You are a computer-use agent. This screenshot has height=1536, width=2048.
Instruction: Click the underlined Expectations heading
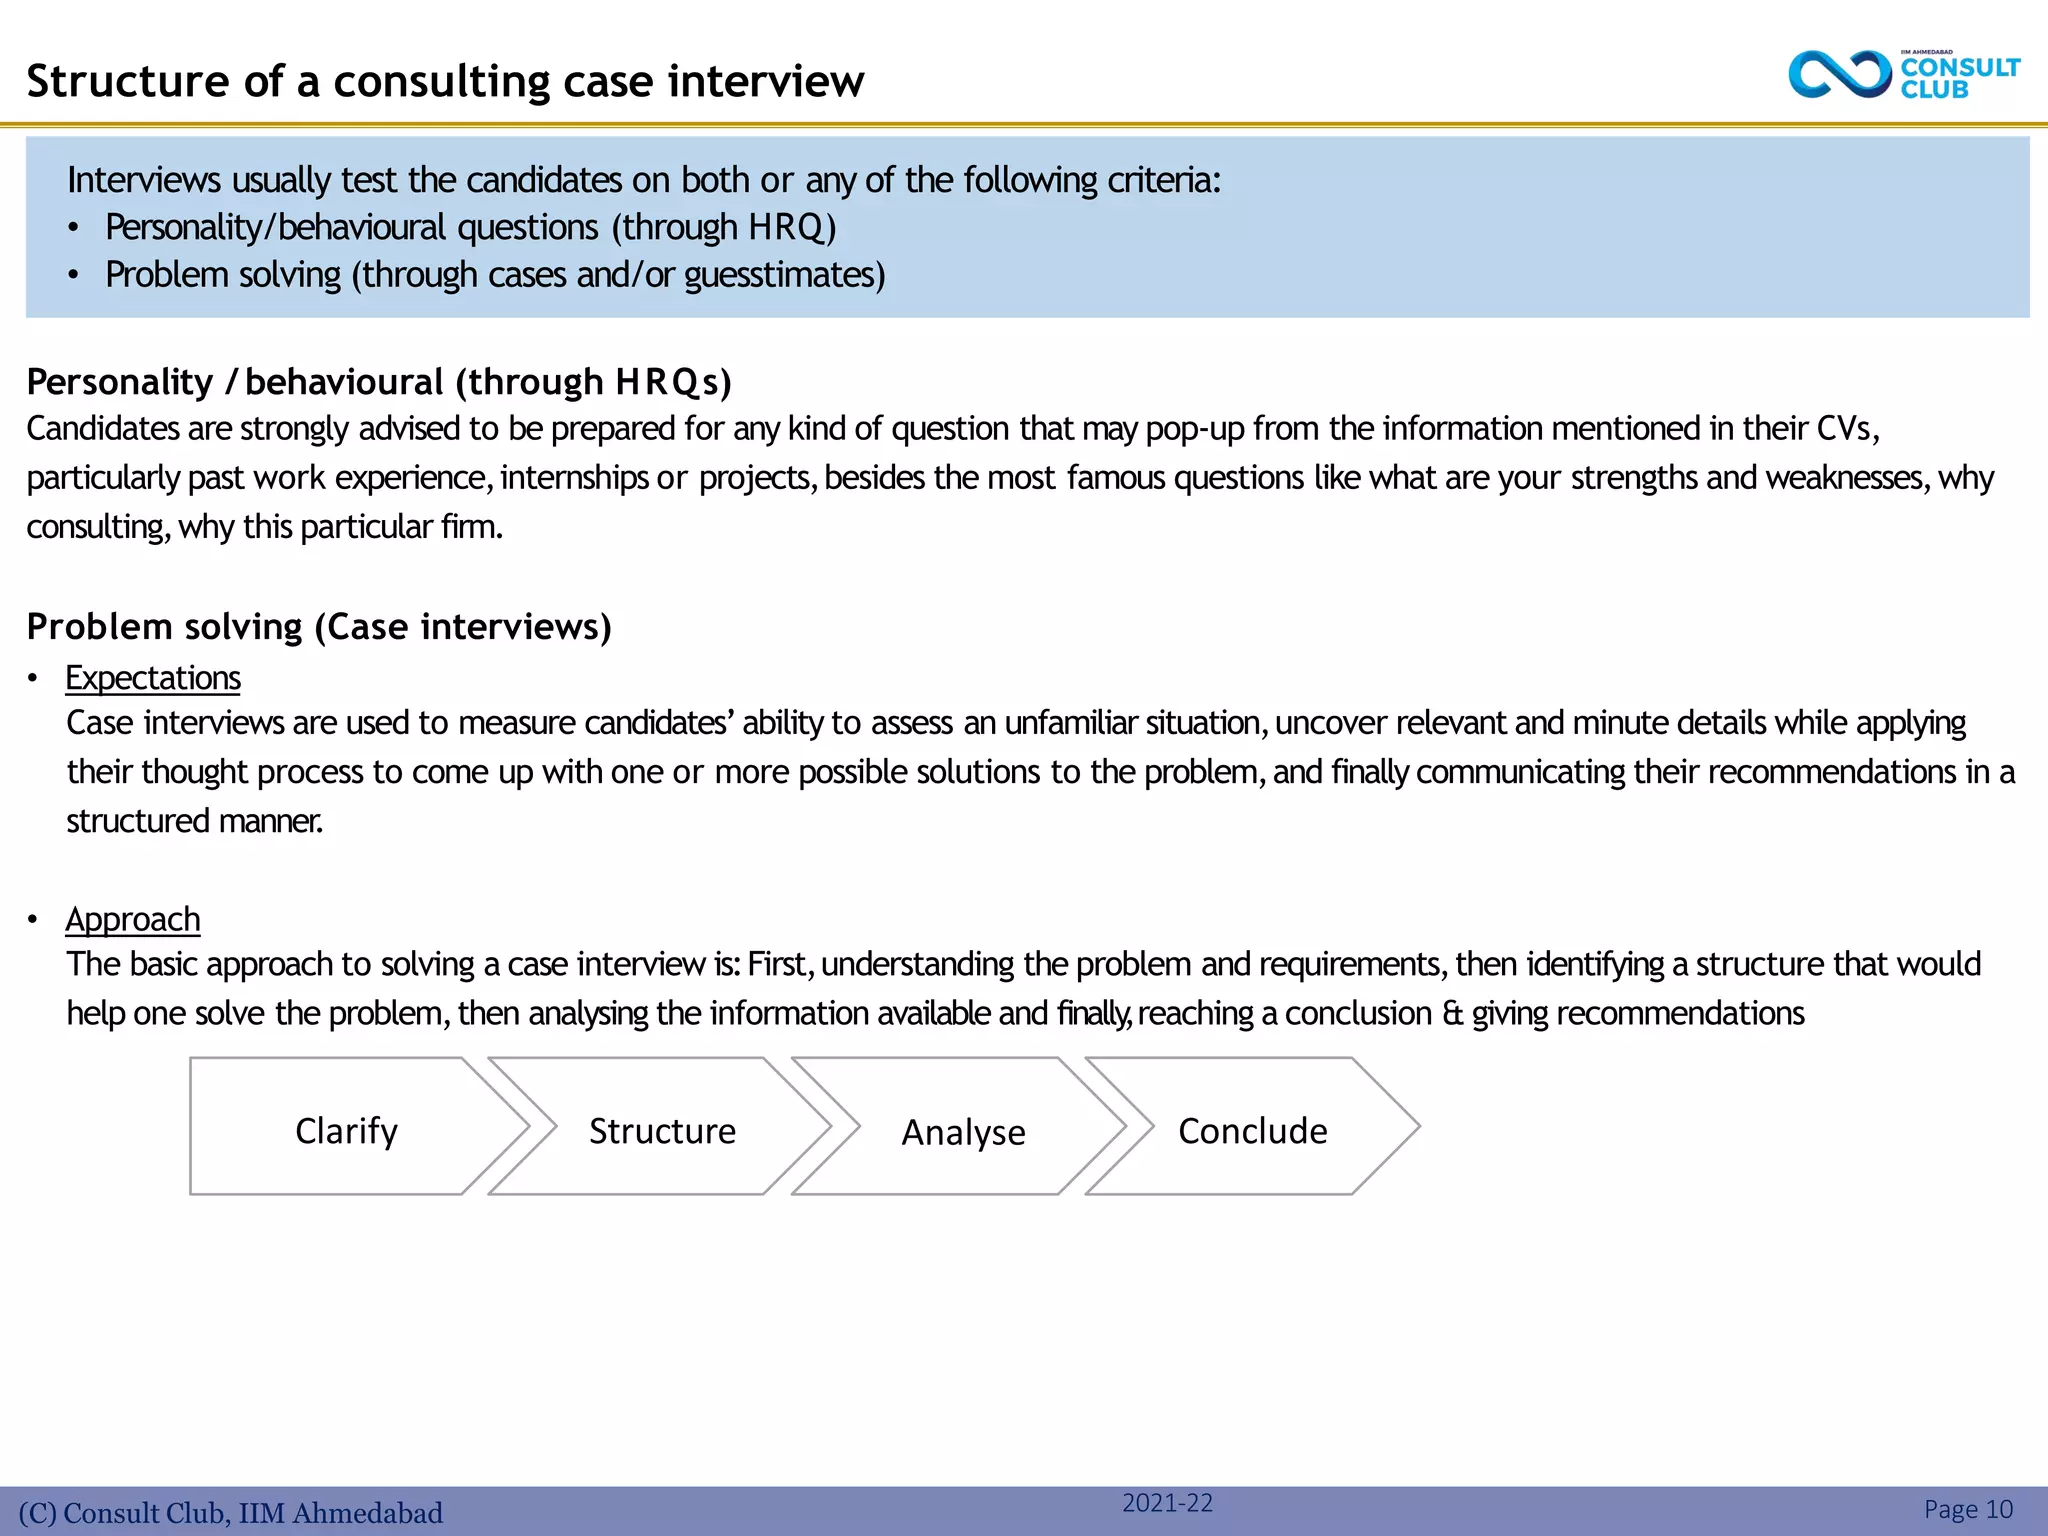point(153,678)
